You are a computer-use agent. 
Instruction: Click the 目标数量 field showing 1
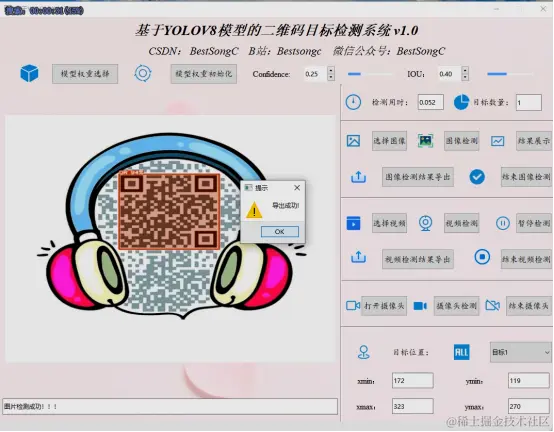pyautogui.click(x=529, y=102)
